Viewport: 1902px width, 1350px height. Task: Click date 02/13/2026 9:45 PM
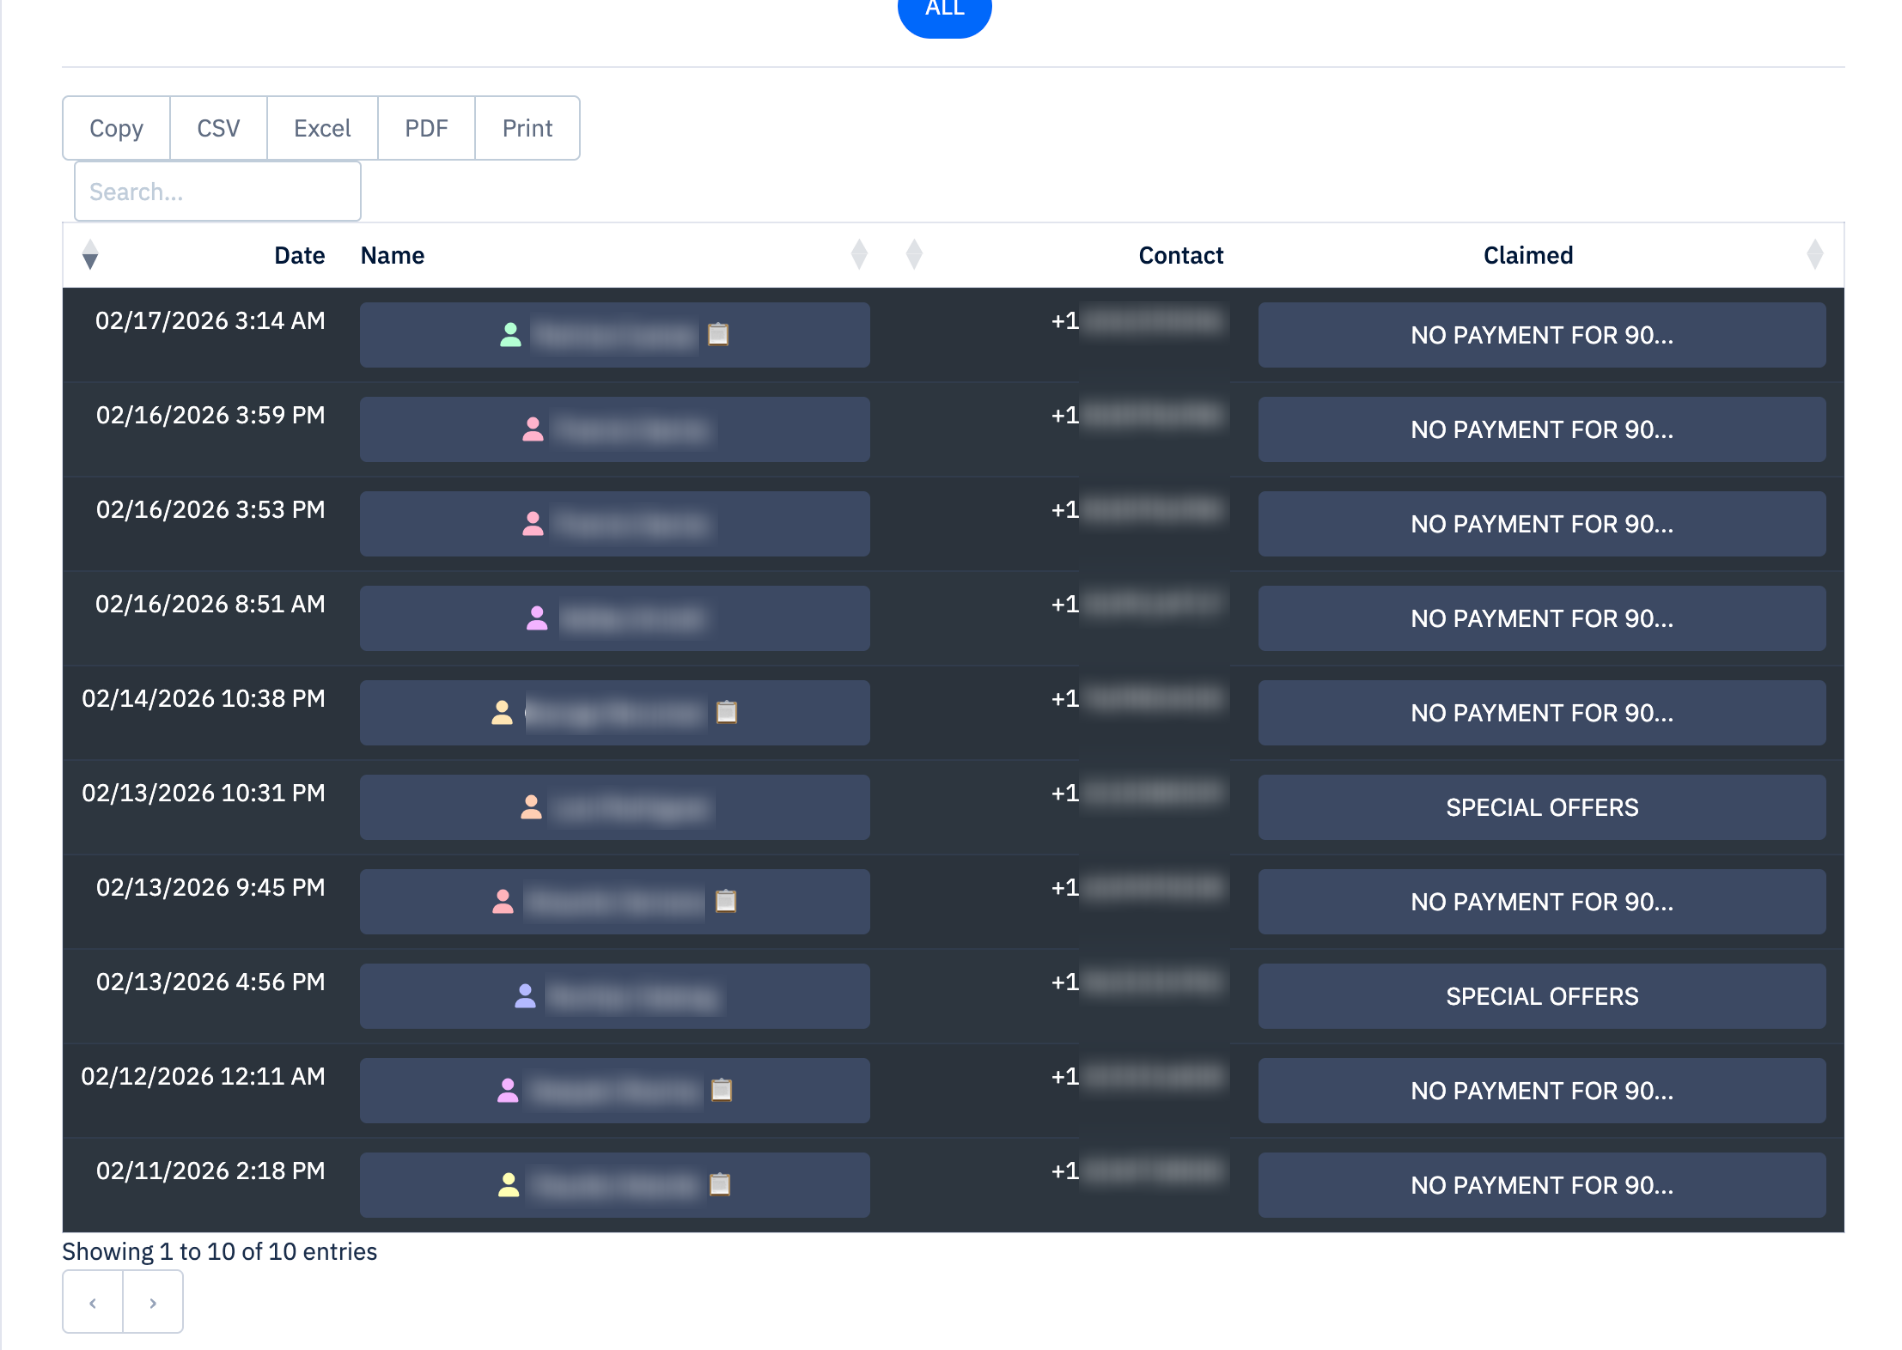click(210, 888)
